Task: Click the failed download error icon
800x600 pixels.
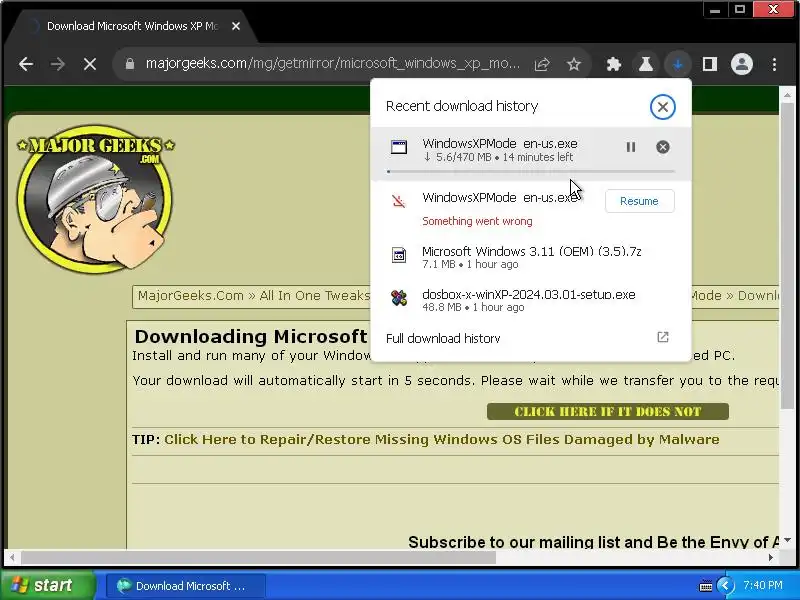Action: pyautogui.click(x=399, y=202)
